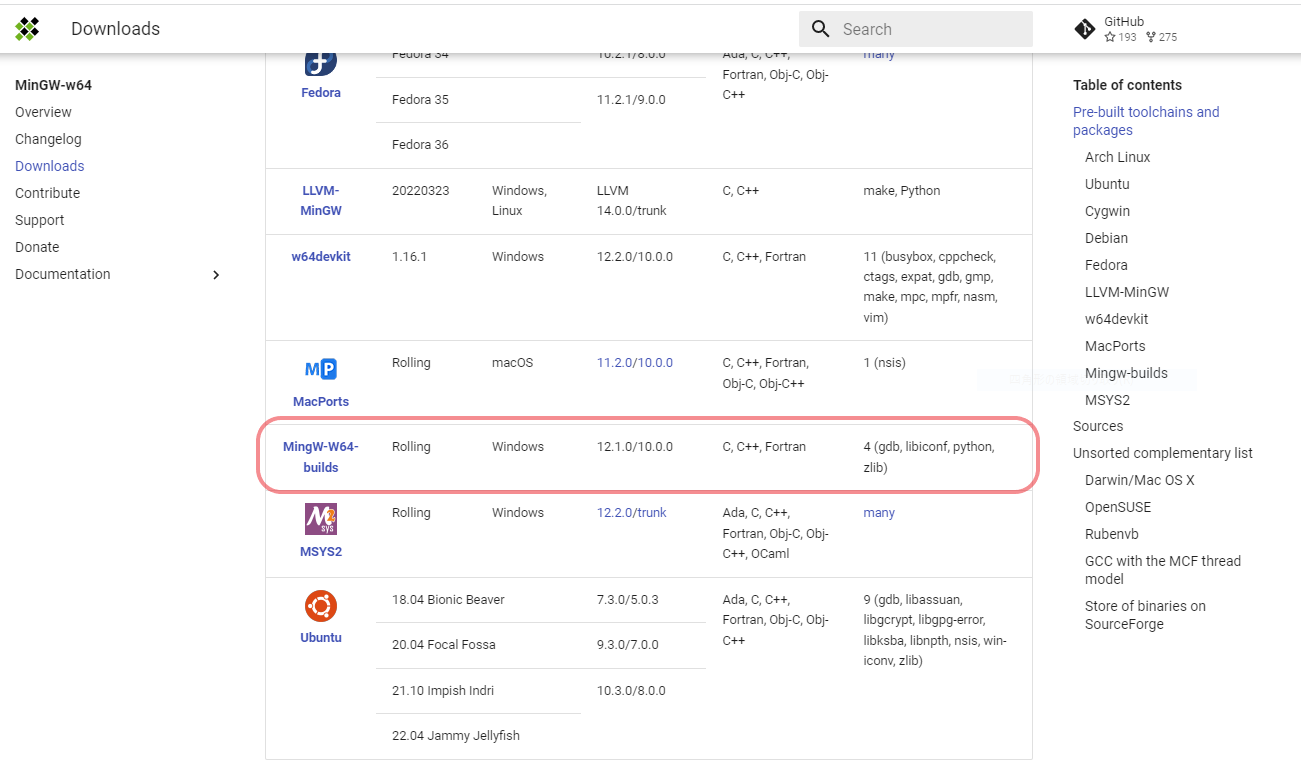Jump to Darwin/Mac OS X entry

1140,480
